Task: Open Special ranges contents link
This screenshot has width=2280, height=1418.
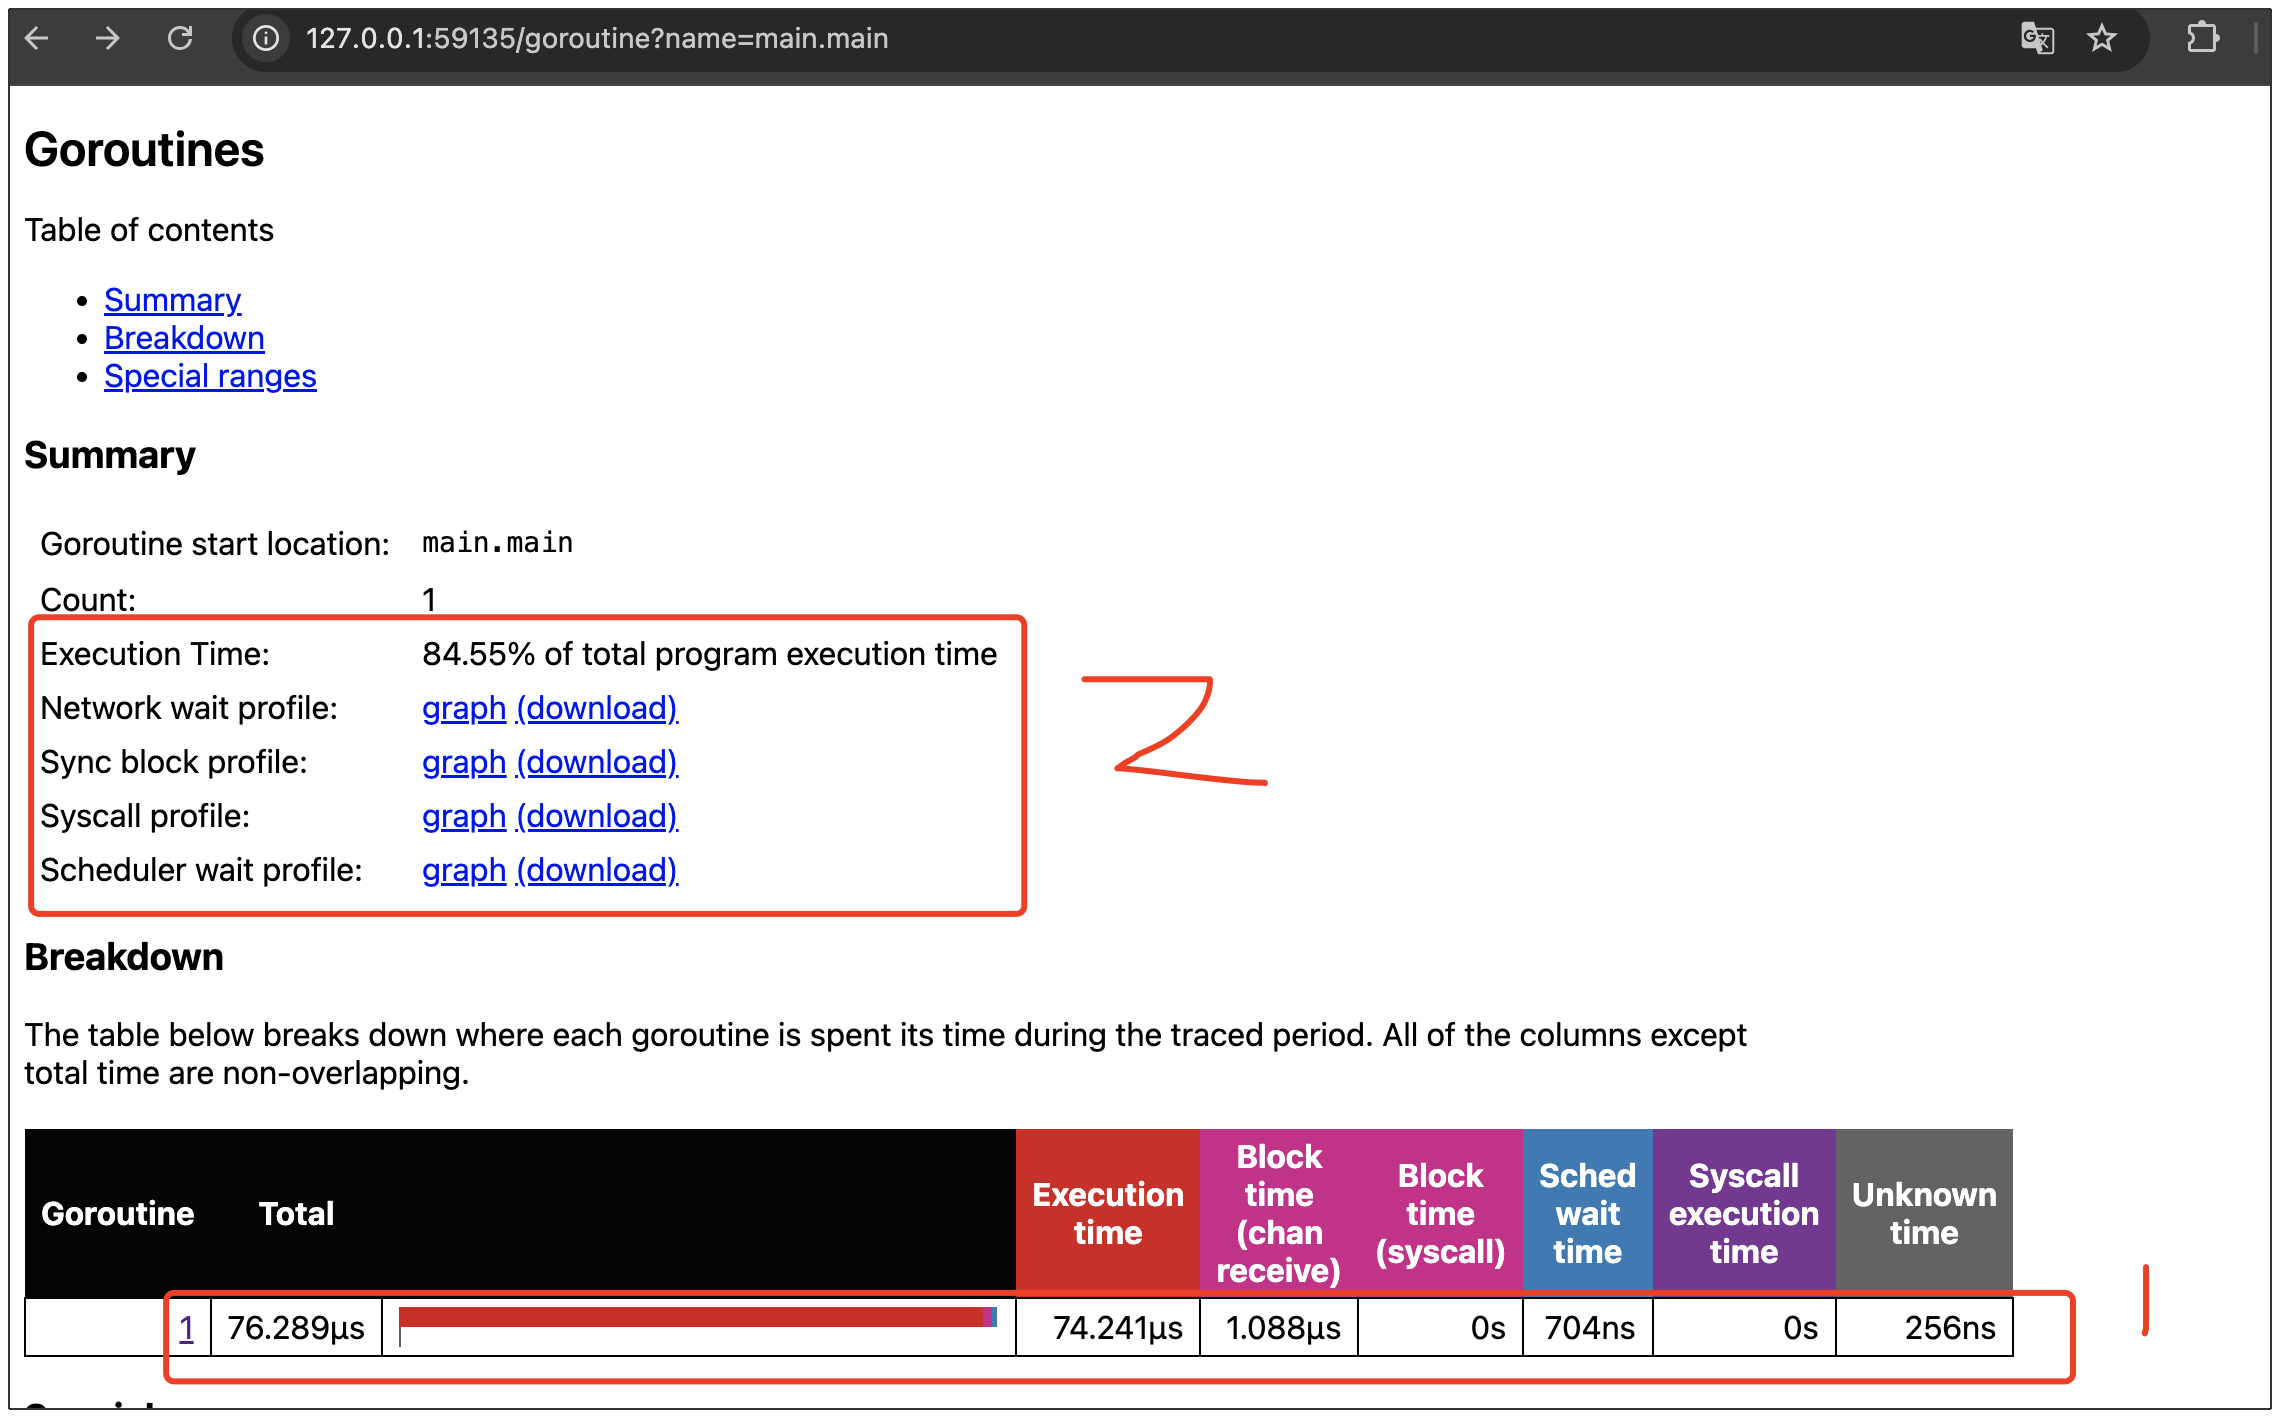Action: [x=210, y=376]
